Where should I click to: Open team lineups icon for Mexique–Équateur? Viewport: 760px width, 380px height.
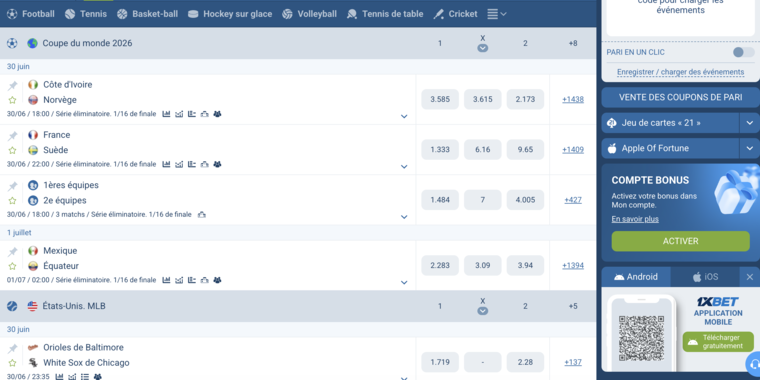point(217,280)
